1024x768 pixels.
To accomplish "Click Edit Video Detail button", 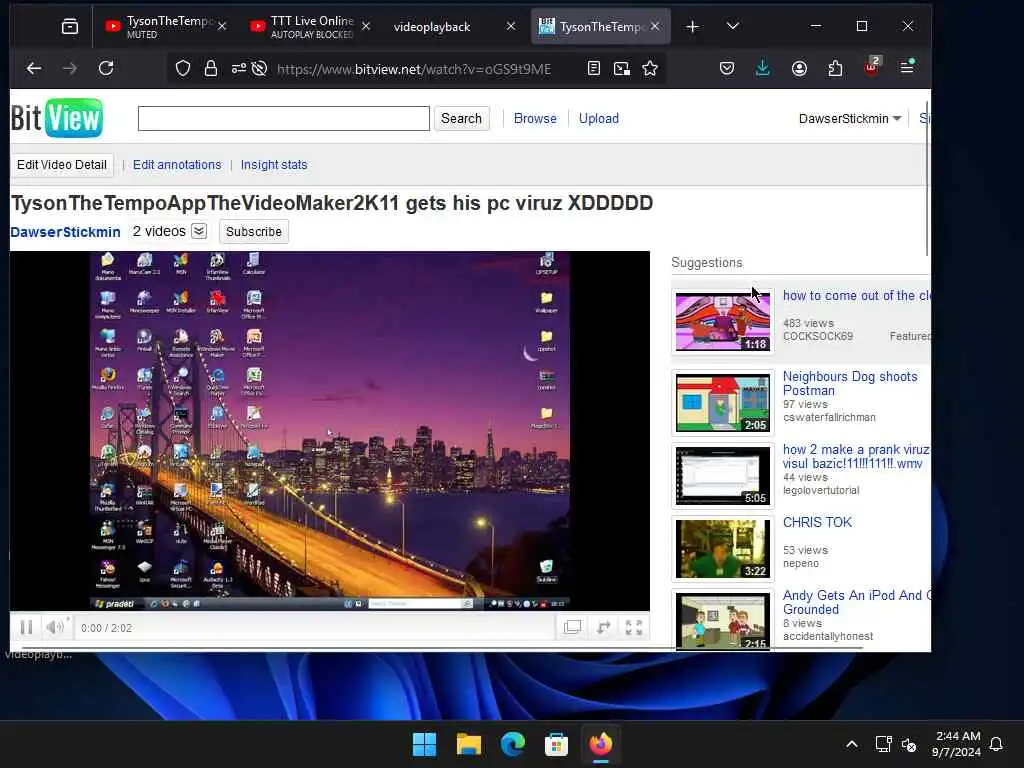I will pos(62,165).
